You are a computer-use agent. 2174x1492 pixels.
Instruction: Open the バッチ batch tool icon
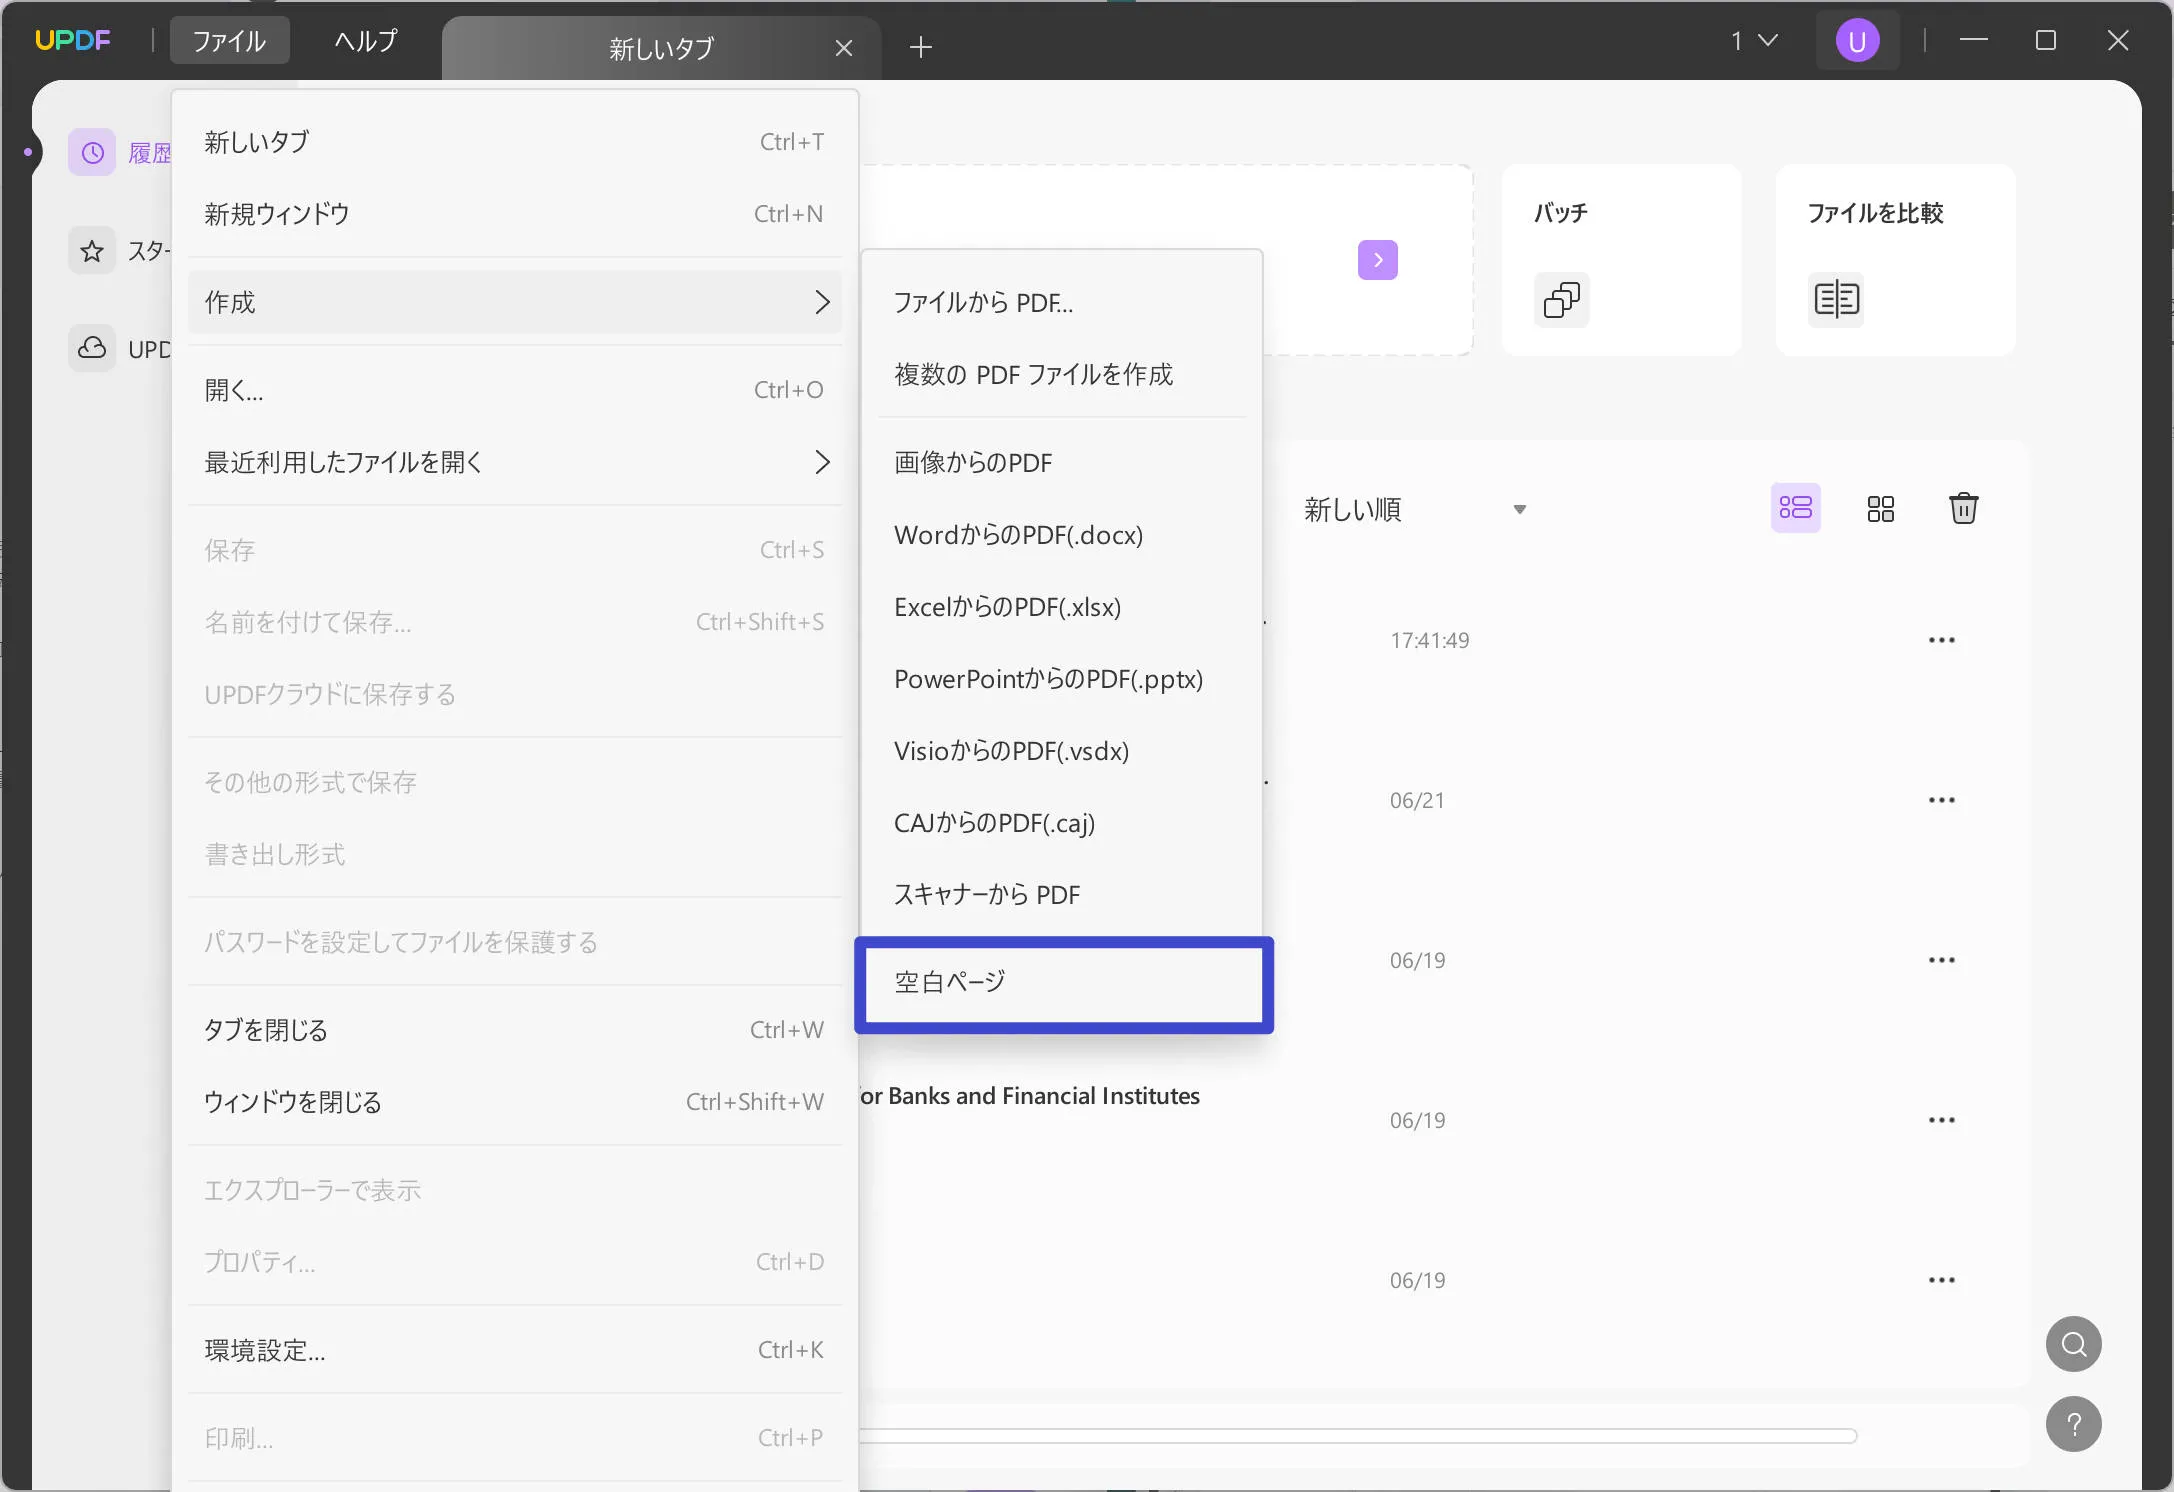pos(1561,299)
